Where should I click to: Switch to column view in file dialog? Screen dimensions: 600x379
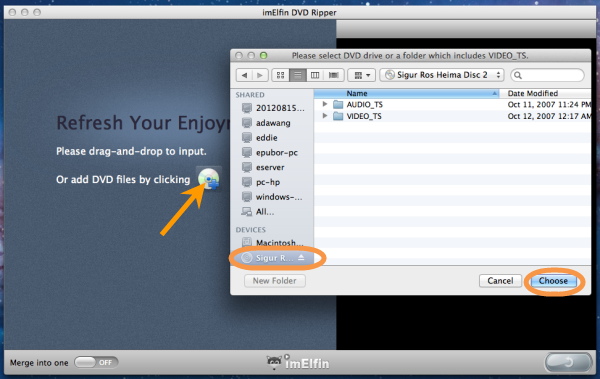click(315, 75)
